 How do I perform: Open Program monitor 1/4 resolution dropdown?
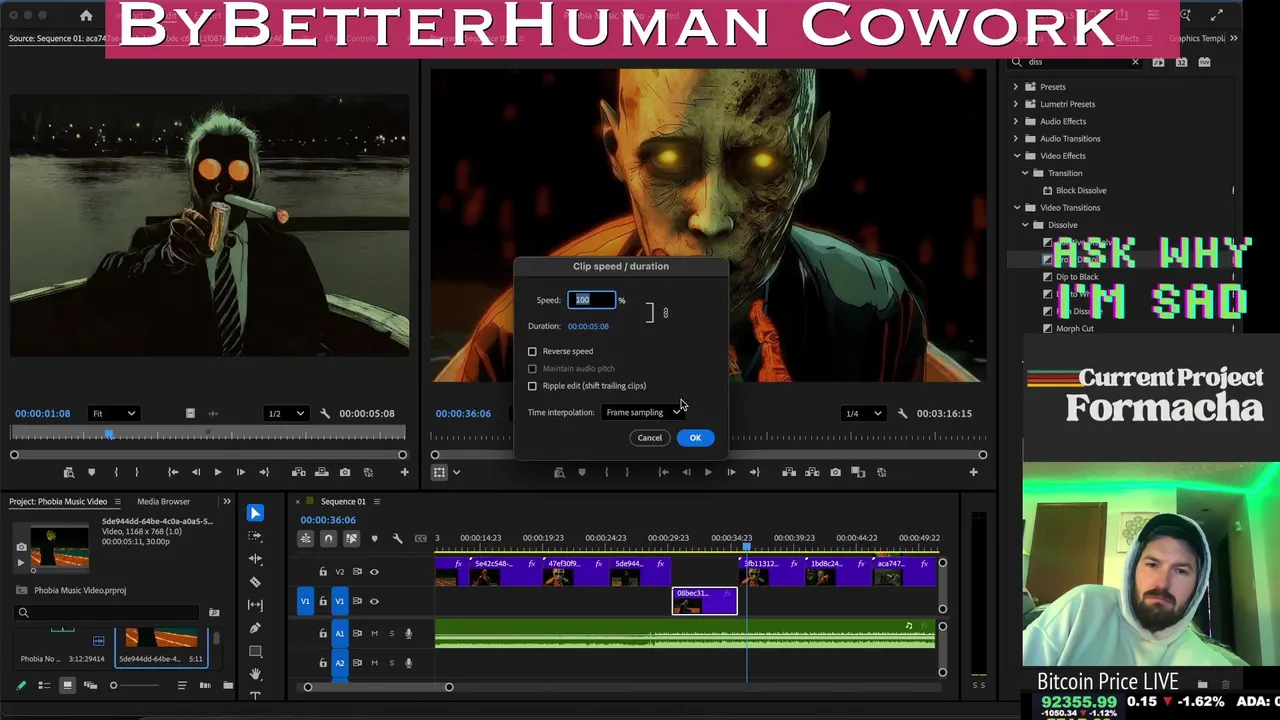tap(863, 413)
